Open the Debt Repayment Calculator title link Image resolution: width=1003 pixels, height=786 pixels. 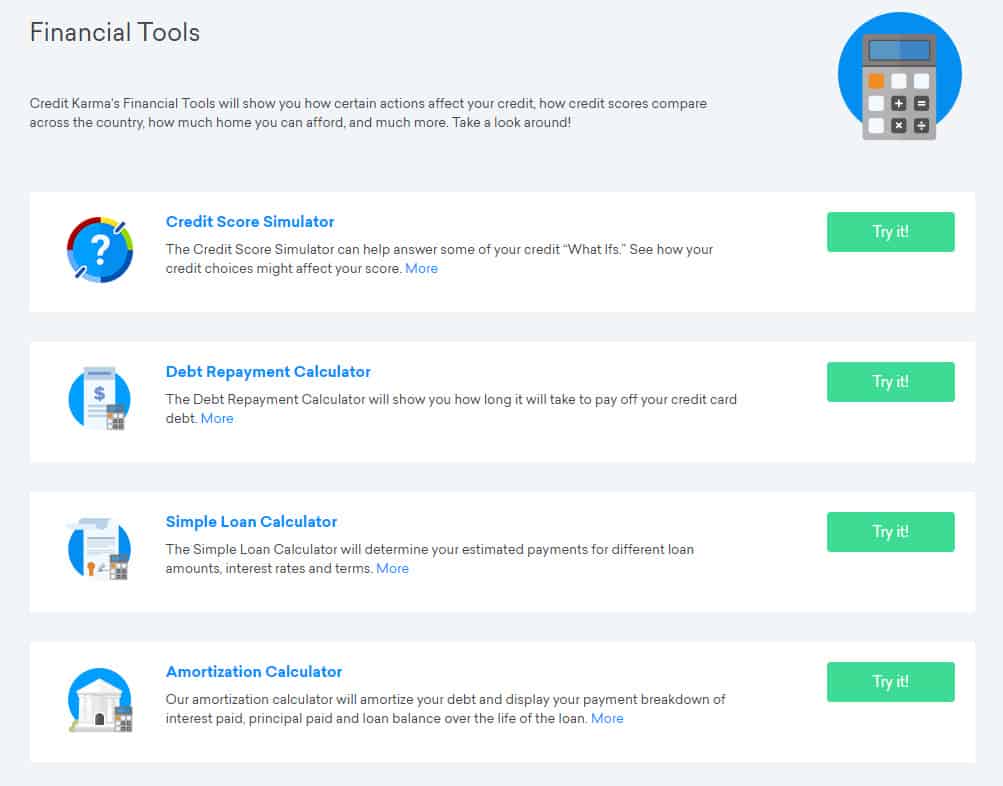(268, 372)
